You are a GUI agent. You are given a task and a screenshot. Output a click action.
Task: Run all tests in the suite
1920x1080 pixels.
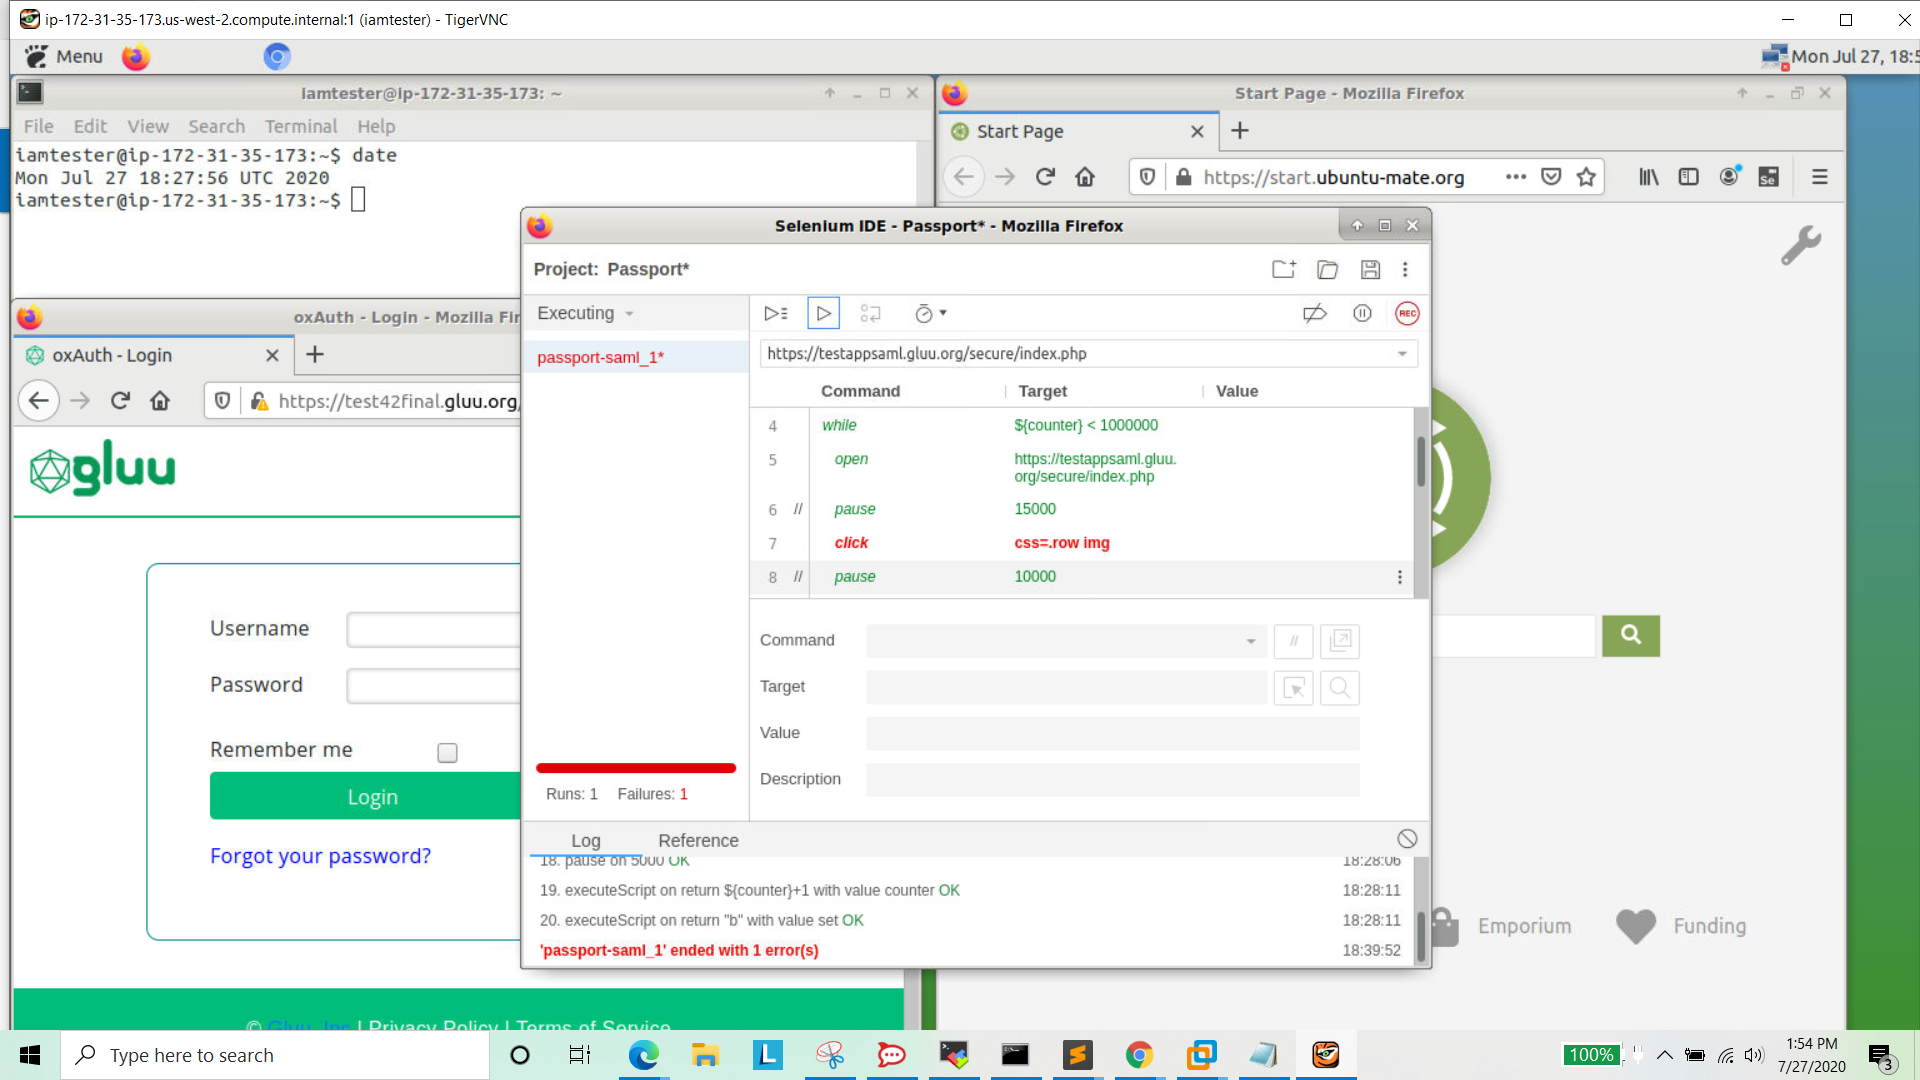775,313
